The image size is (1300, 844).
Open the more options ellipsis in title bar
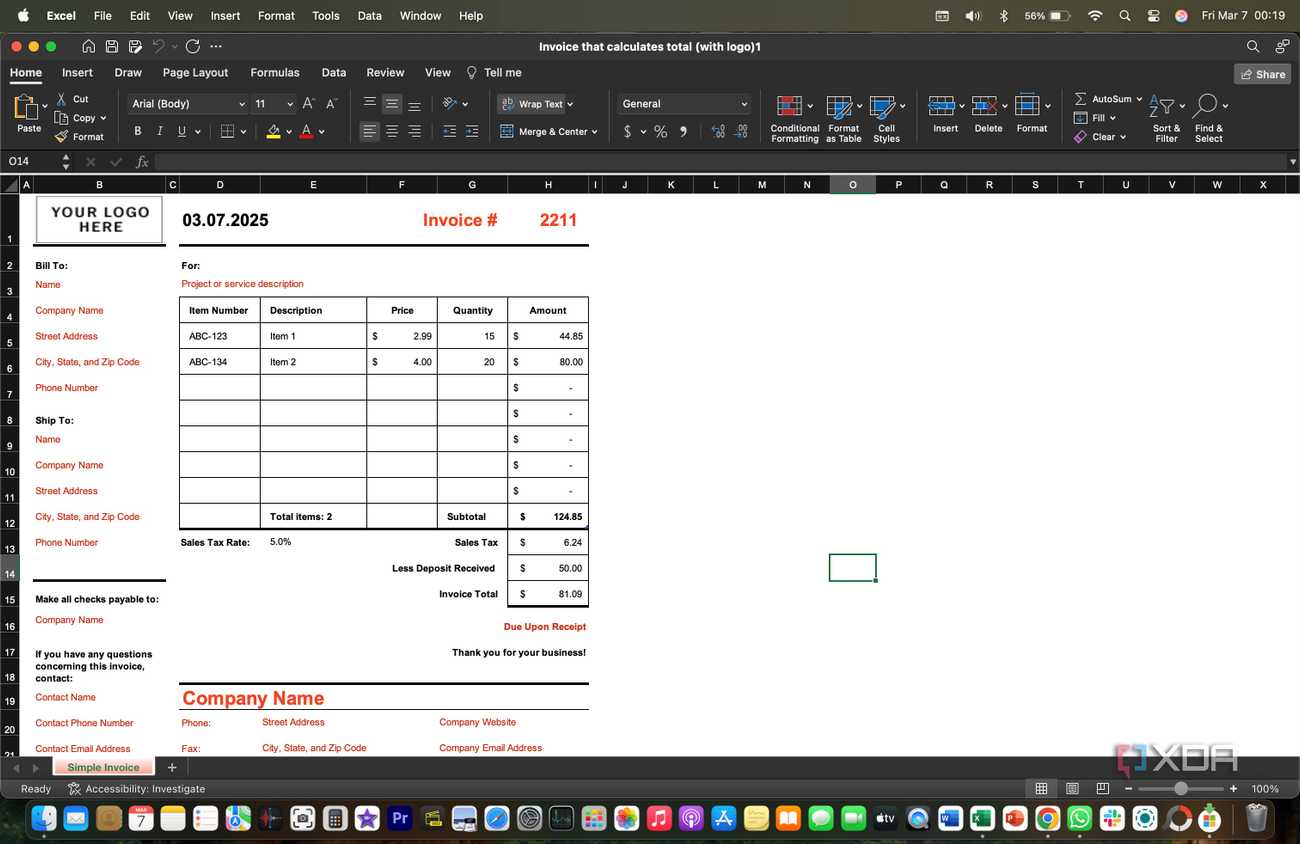pyautogui.click(x=216, y=46)
